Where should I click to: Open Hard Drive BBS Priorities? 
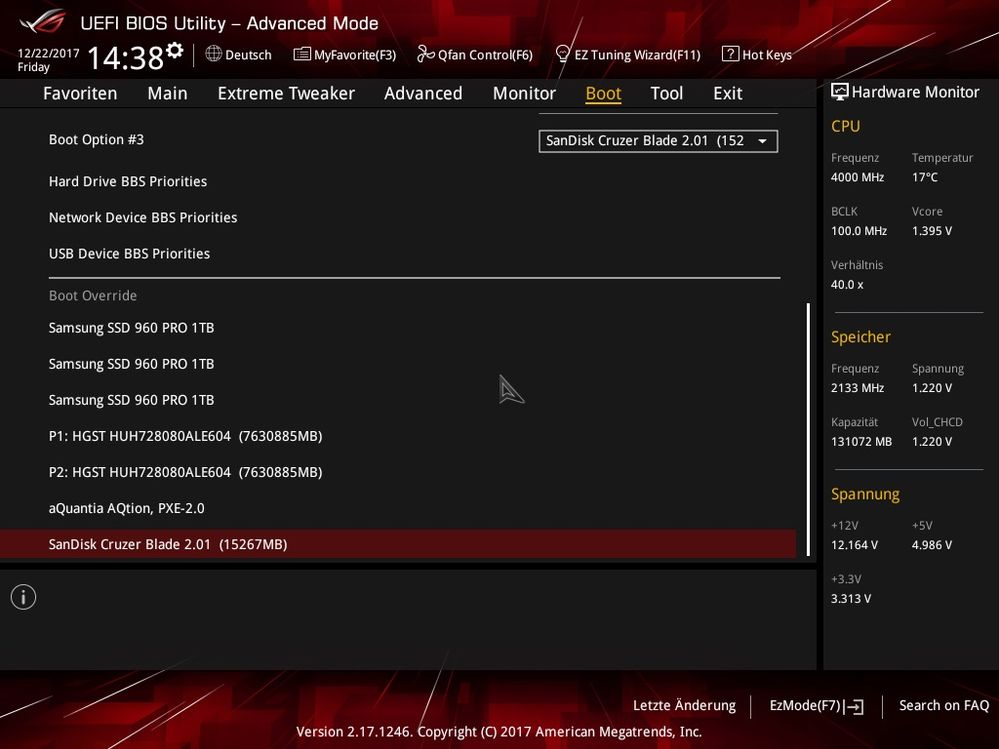tap(128, 182)
